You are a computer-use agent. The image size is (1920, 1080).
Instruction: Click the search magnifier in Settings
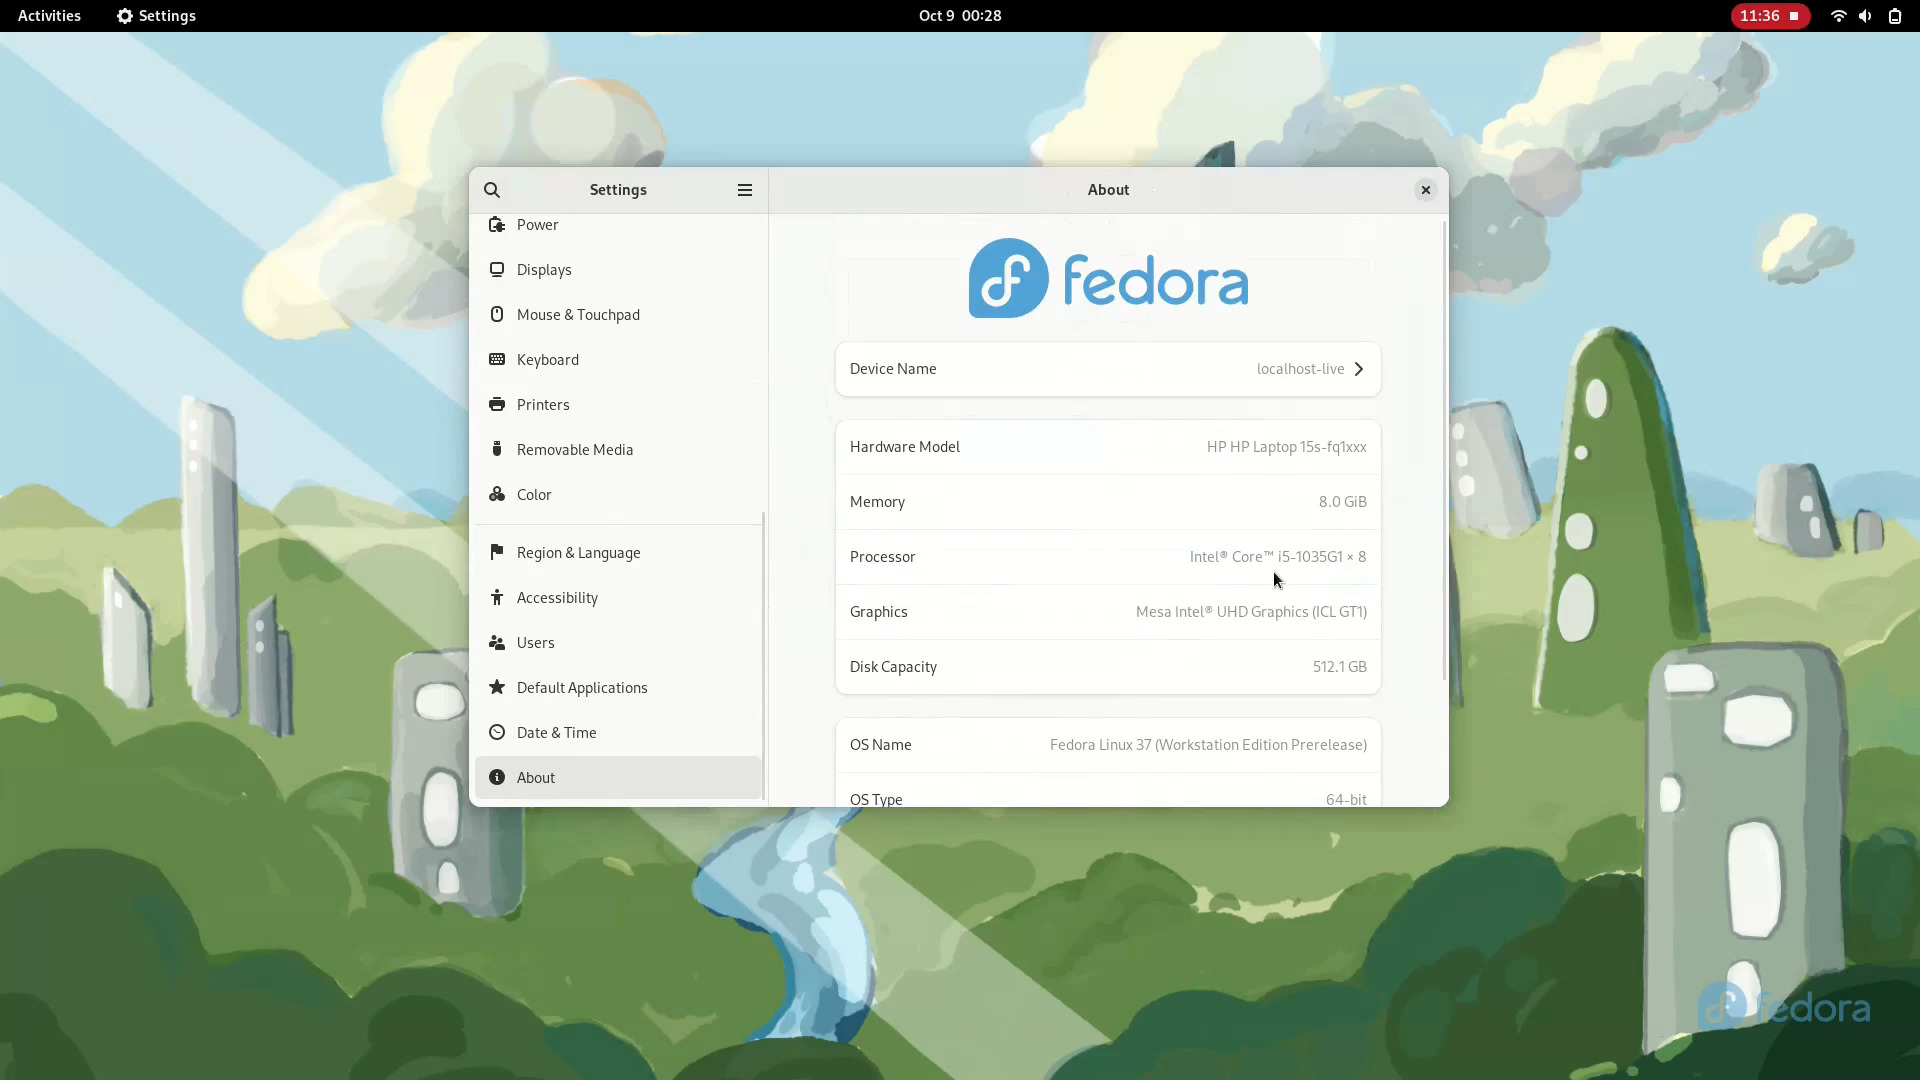click(492, 189)
